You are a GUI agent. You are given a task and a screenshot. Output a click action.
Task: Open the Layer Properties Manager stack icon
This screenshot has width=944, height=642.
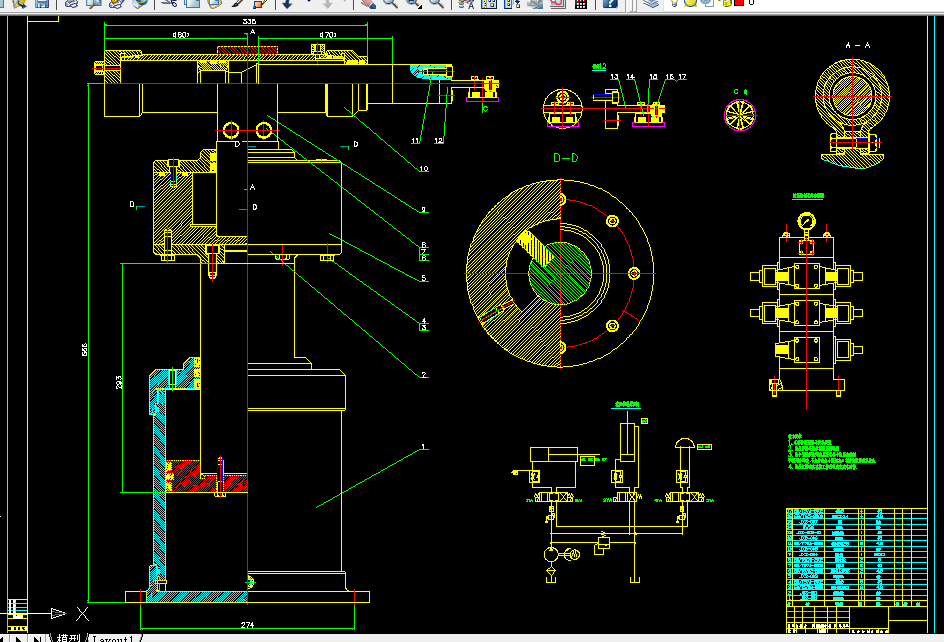coord(650,3)
